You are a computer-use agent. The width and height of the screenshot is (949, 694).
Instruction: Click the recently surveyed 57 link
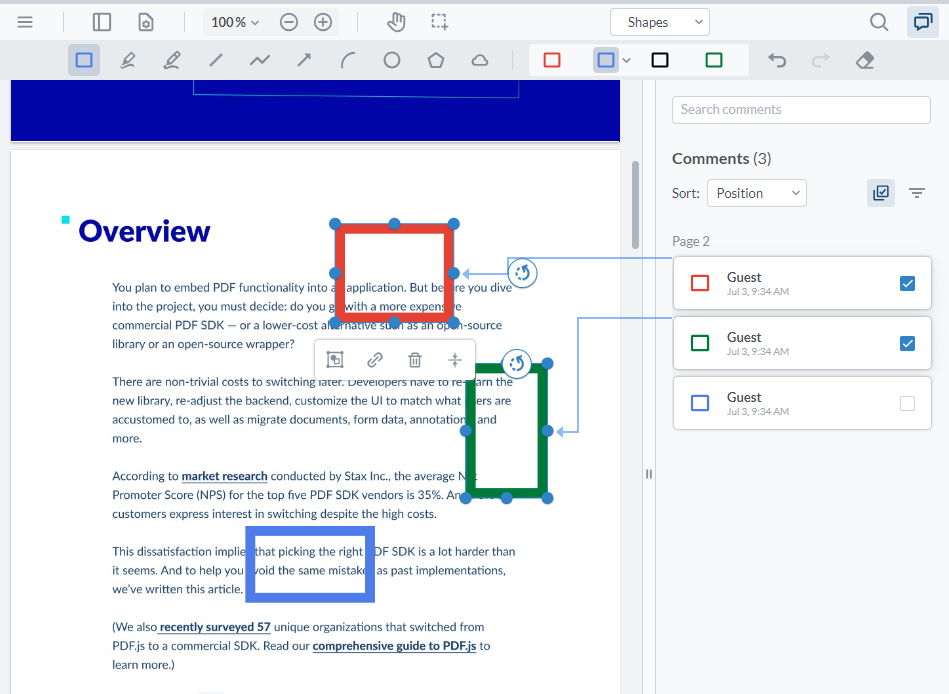(x=215, y=627)
